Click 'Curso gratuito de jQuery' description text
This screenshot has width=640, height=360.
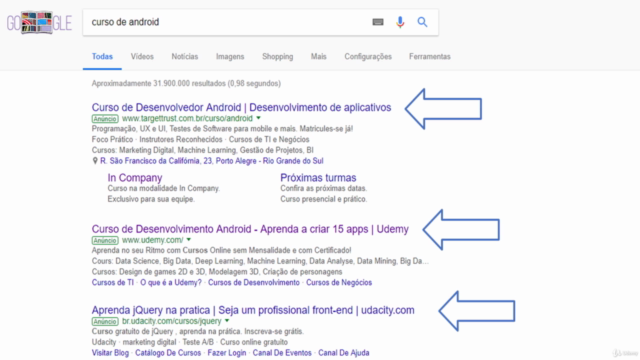point(198,331)
